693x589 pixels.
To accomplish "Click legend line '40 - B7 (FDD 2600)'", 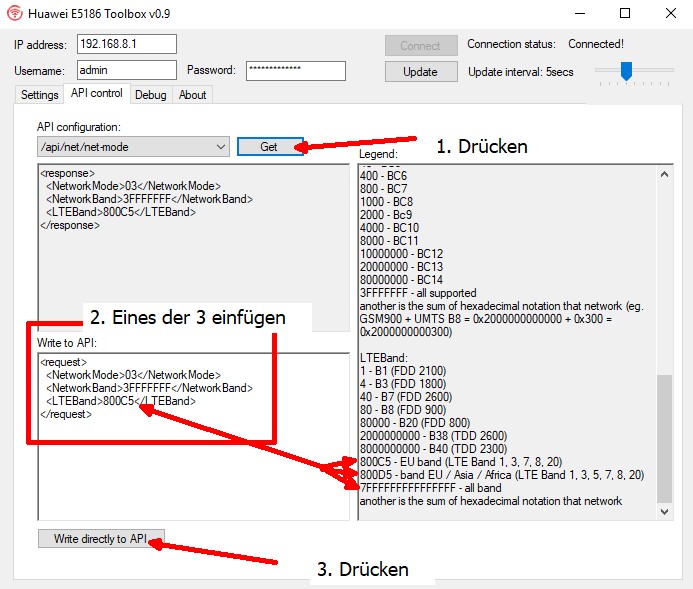I will [x=406, y=397].
